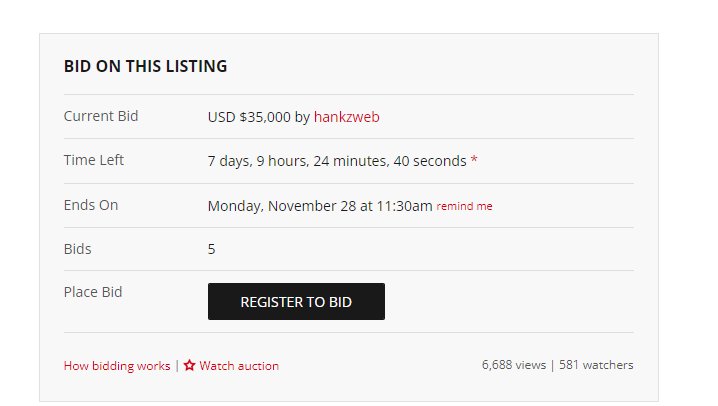This screenshot has width=718, height=406.
Task: Open How bidding works link
Action: 117,366
